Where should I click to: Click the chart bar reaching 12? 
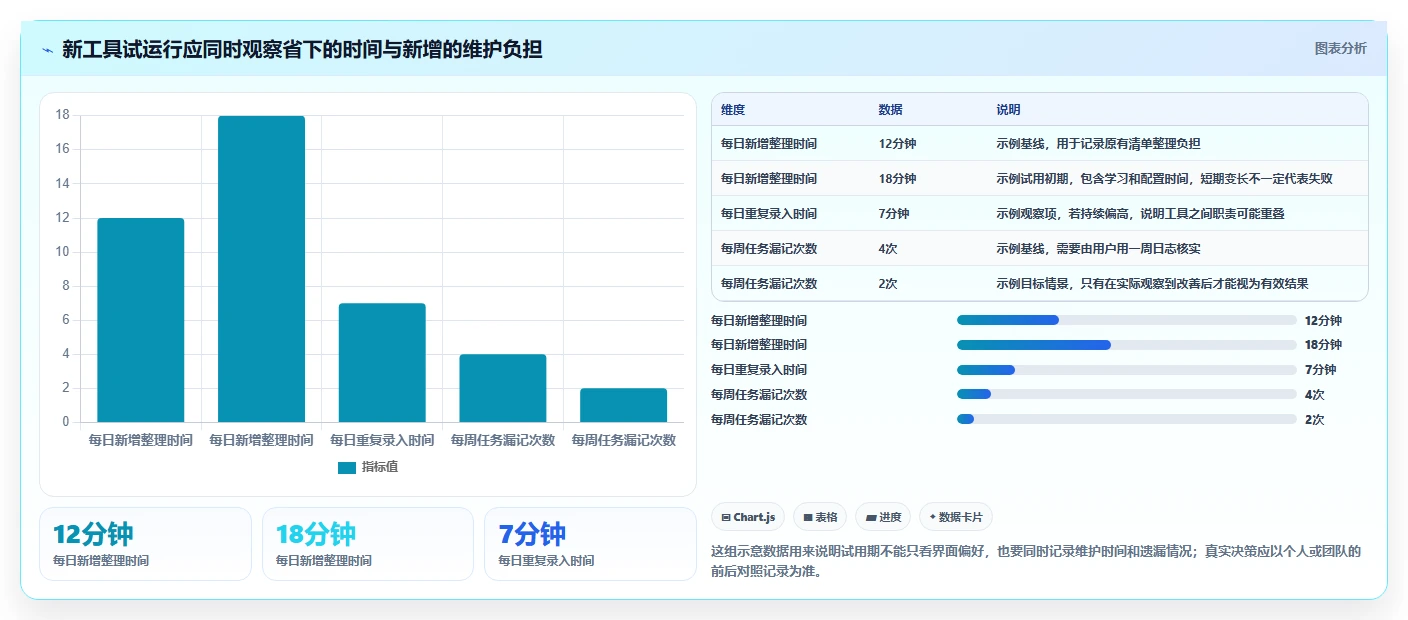[141, 320]
